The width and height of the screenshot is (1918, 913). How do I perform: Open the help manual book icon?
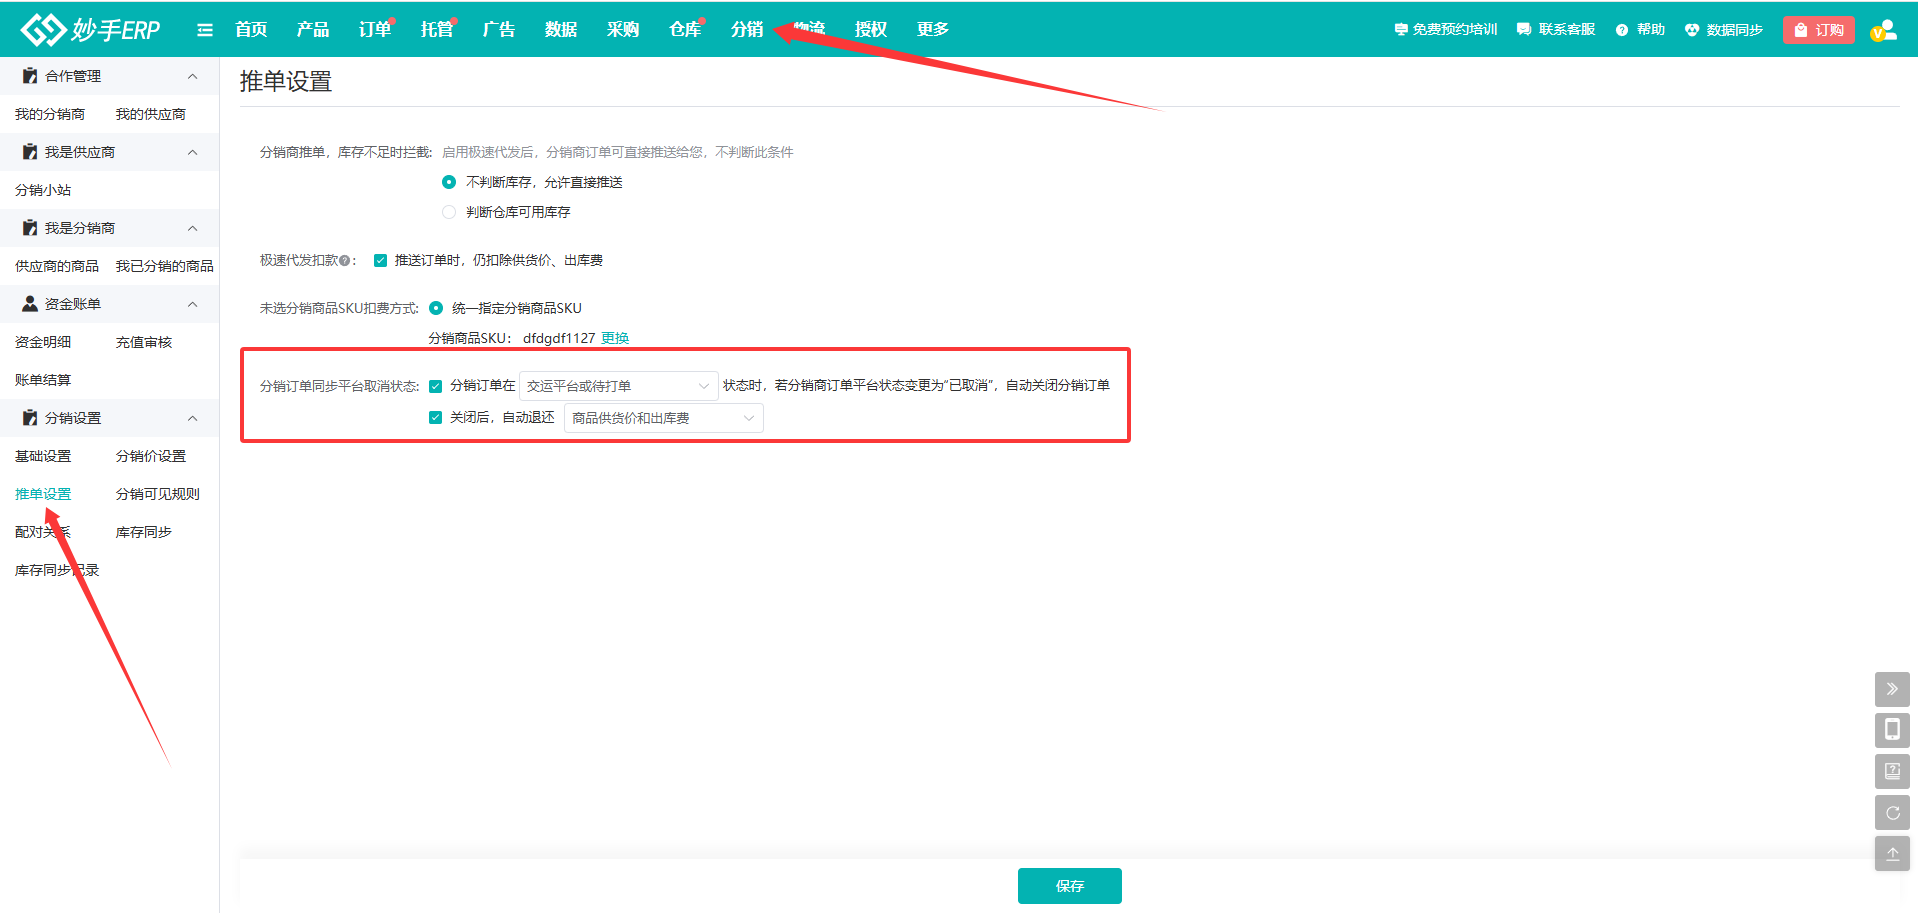pos(1892,771)
